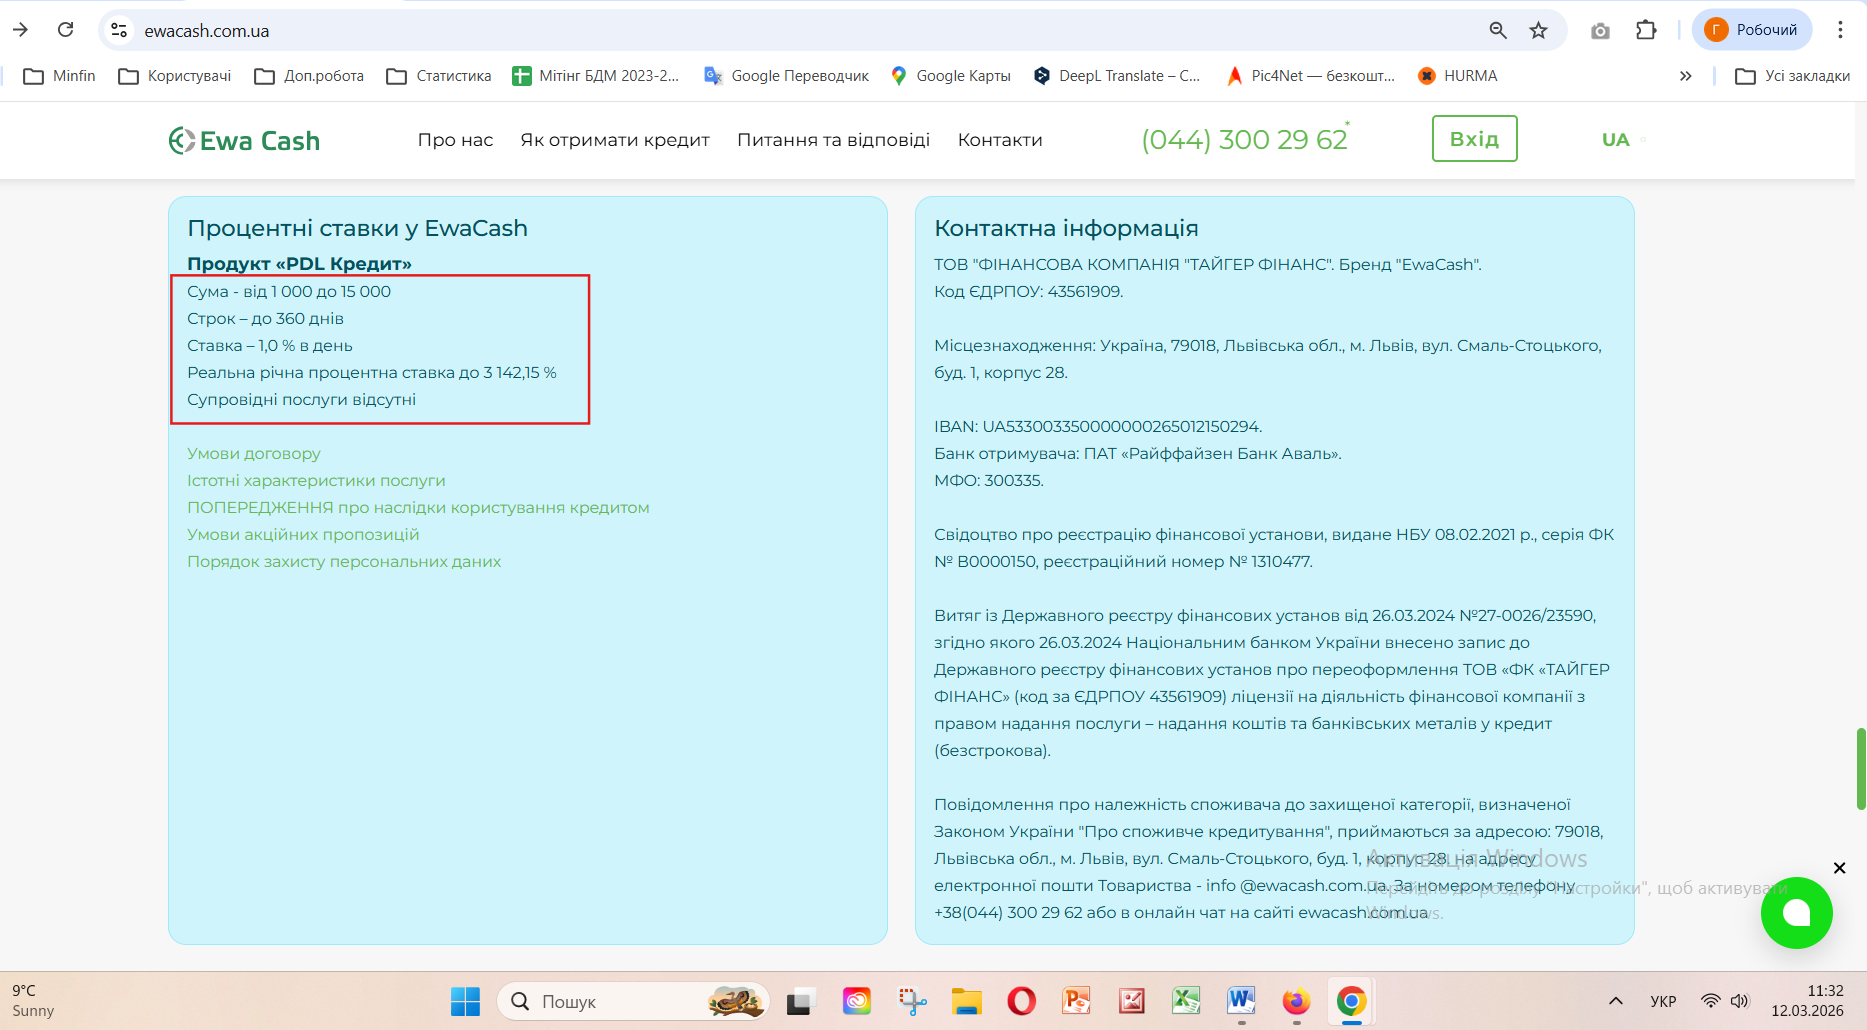Open the Статистика bookmark folder
Screen dimensions: 1867x1030
(x=440, y=76)
